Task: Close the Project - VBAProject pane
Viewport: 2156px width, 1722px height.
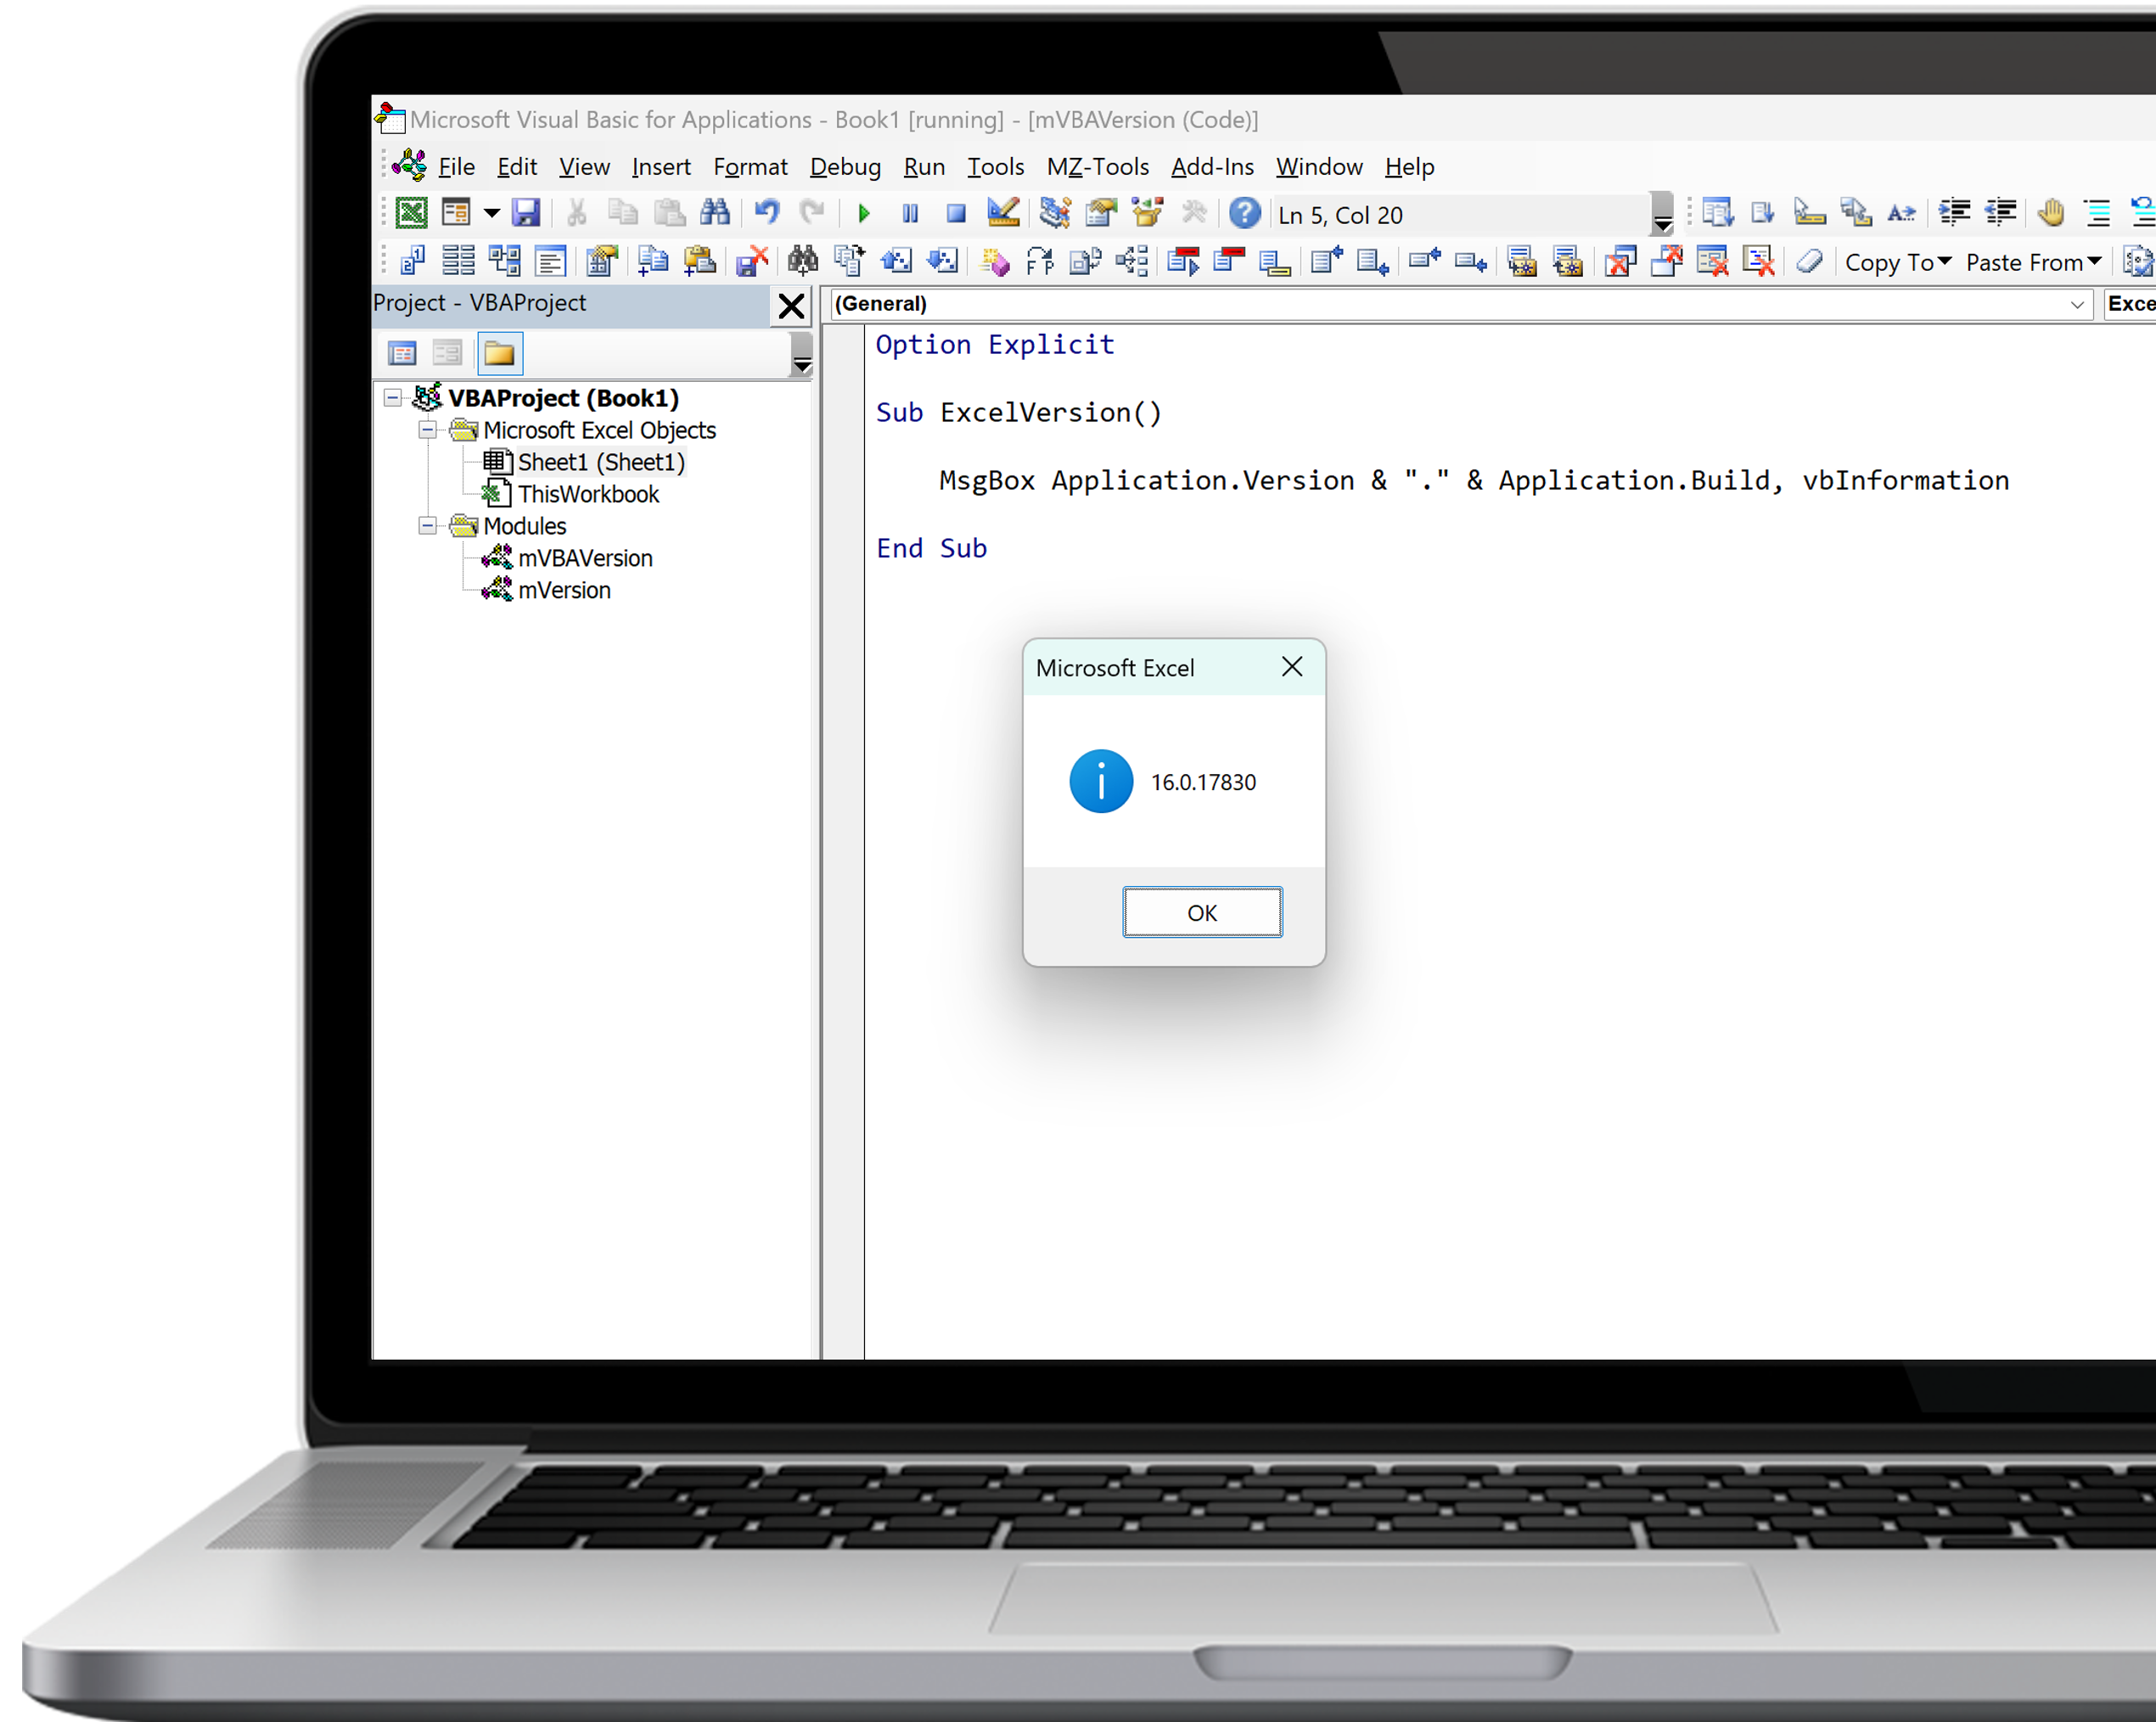Action: point(791,306)
